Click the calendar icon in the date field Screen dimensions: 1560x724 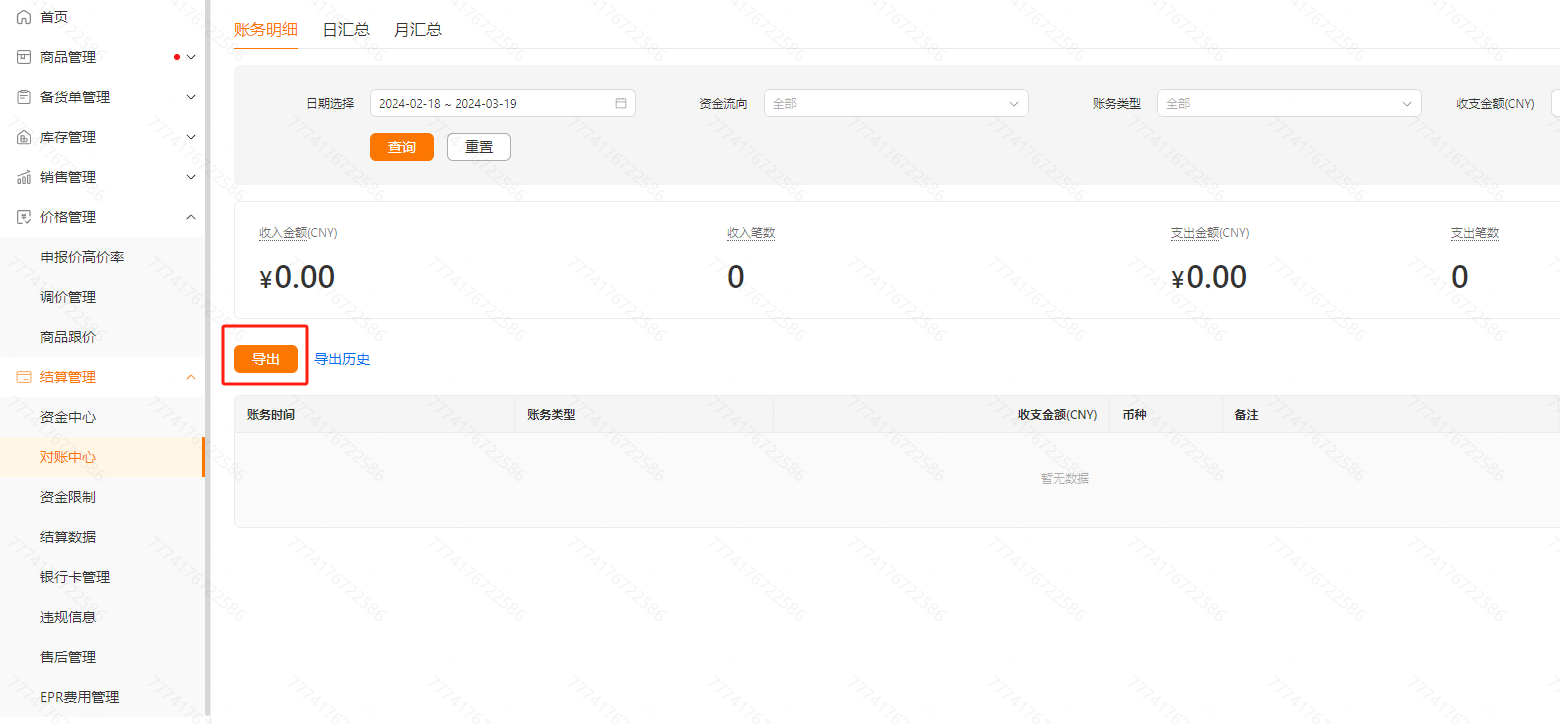pos(621,103)
